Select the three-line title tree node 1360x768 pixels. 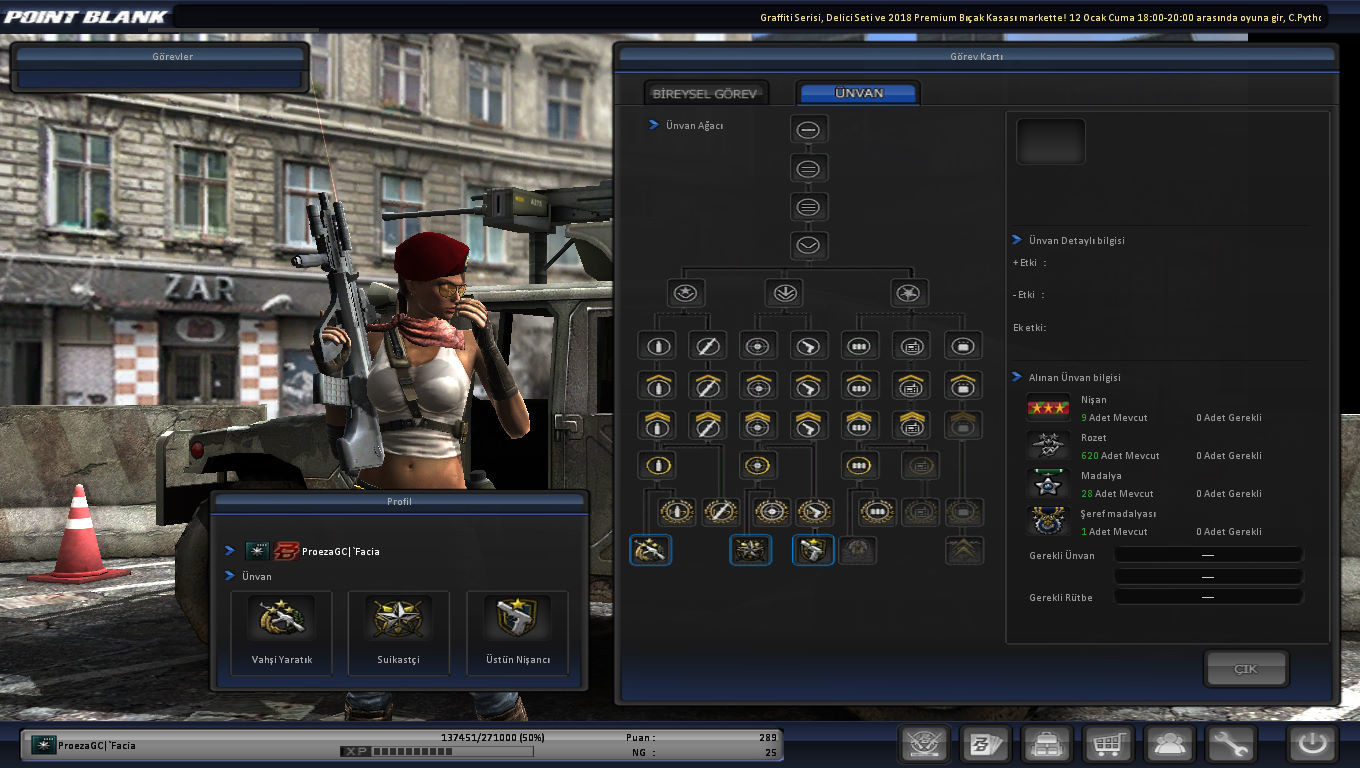tap(809, 207)
